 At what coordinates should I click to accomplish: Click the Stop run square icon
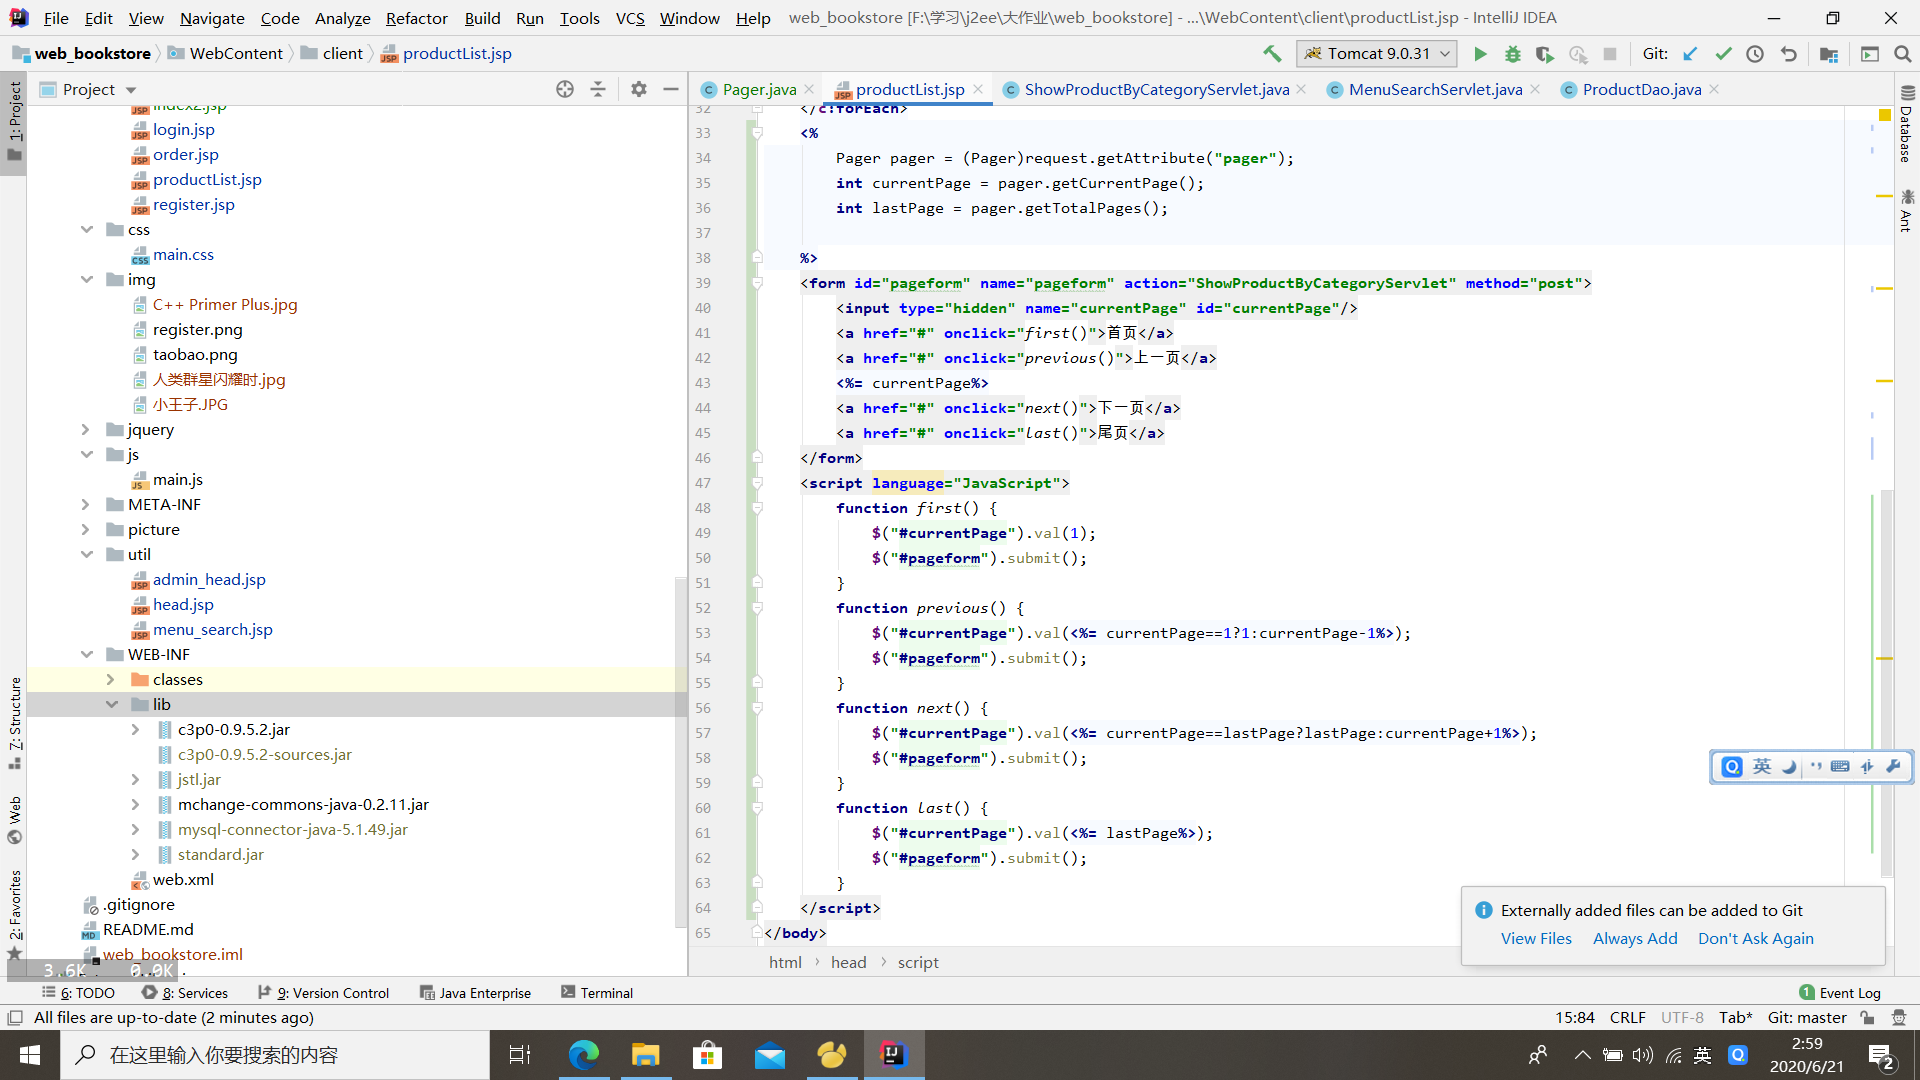pos(1609,54)
